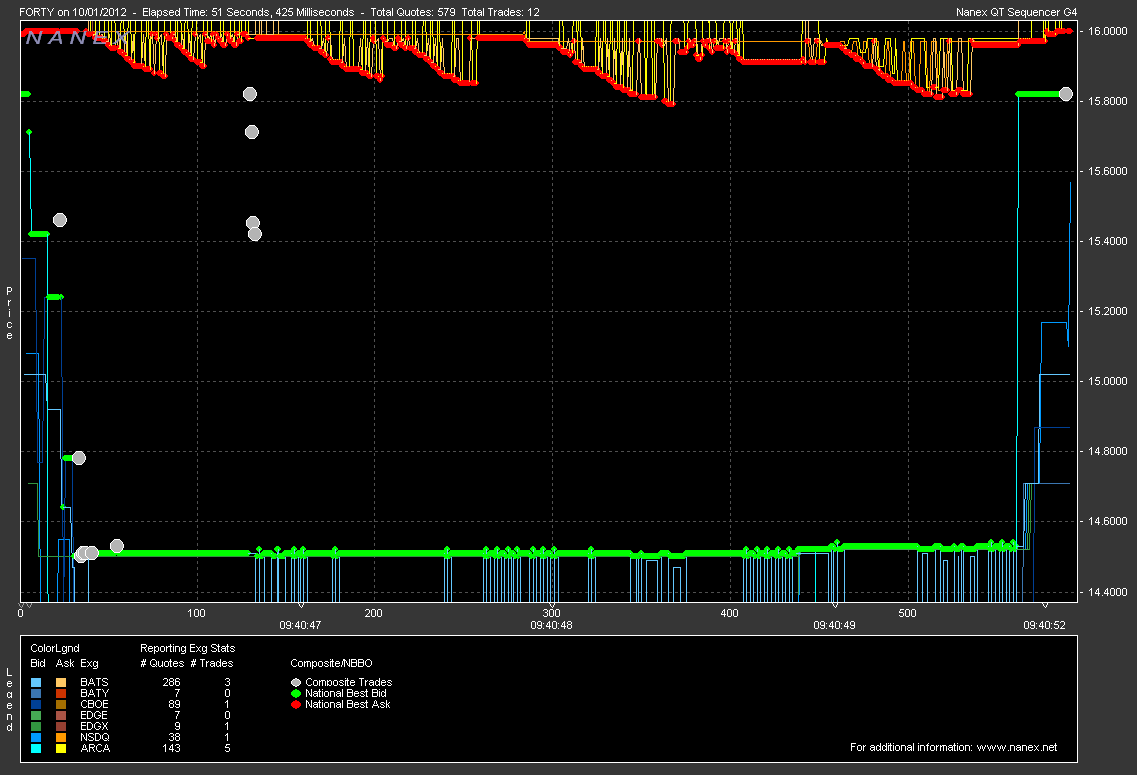1137x775 pixels.
Task: Click the ColorLgnd legend heading
Action: (x=54, y=648)
